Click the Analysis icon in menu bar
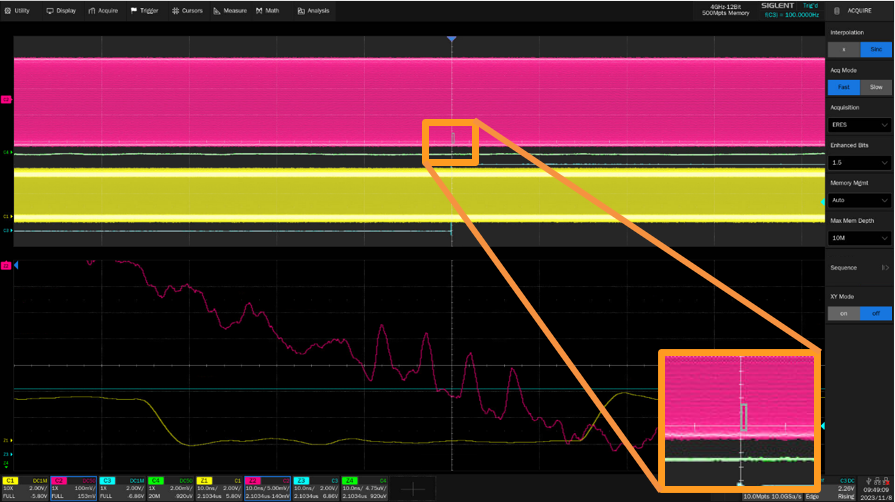 (301, 10)
